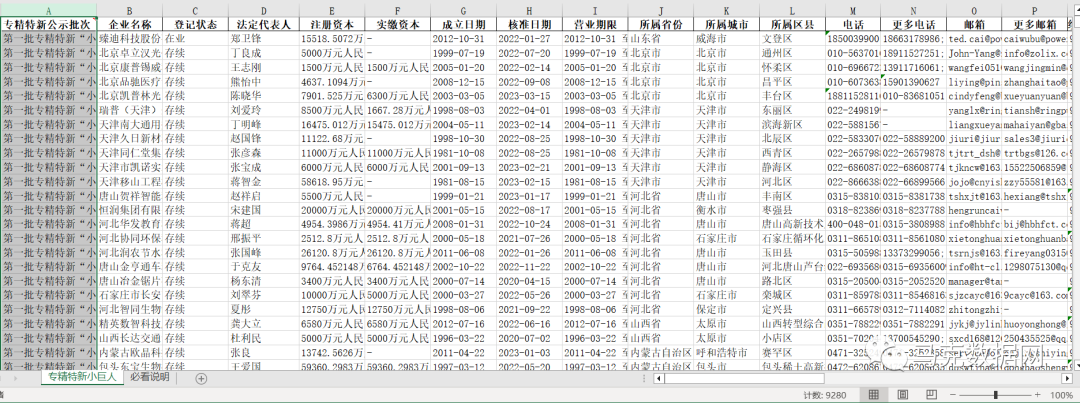Select column M header
Viewport: 1080px width, 403px height.
coord(853,10)
